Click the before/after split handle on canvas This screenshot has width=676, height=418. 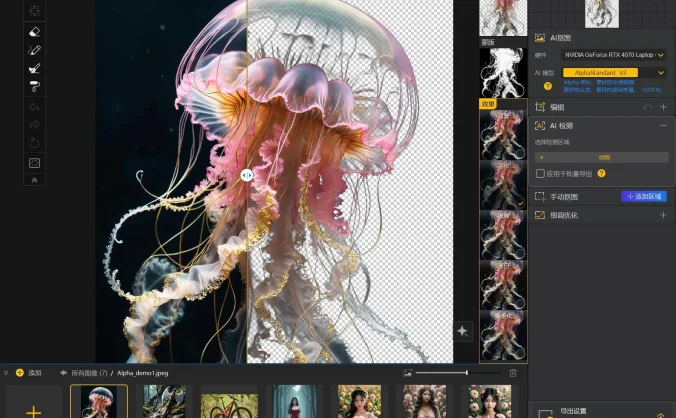point(247,175)
